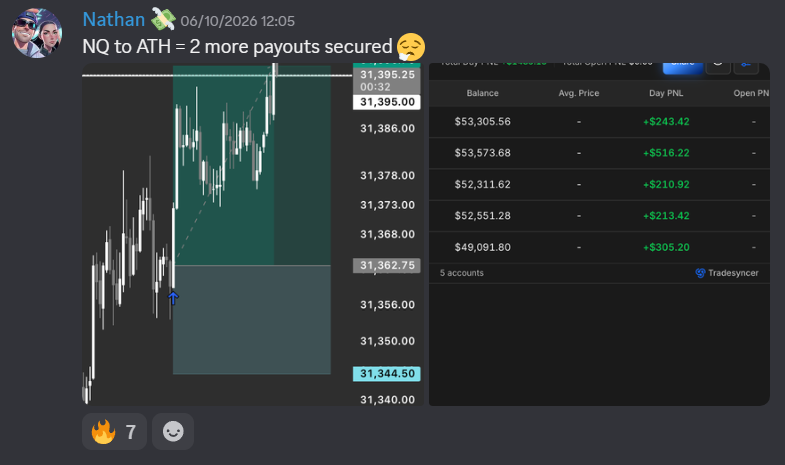Click the $52,311.62 balance cell

483,185
